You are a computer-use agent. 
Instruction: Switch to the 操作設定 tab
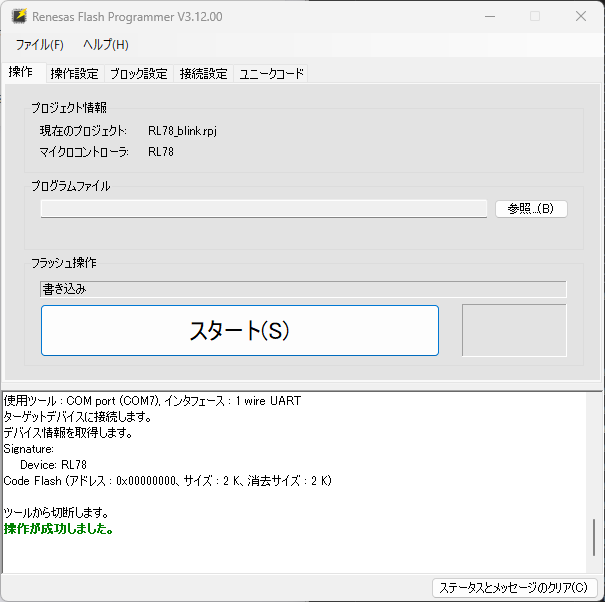(74, 73)
